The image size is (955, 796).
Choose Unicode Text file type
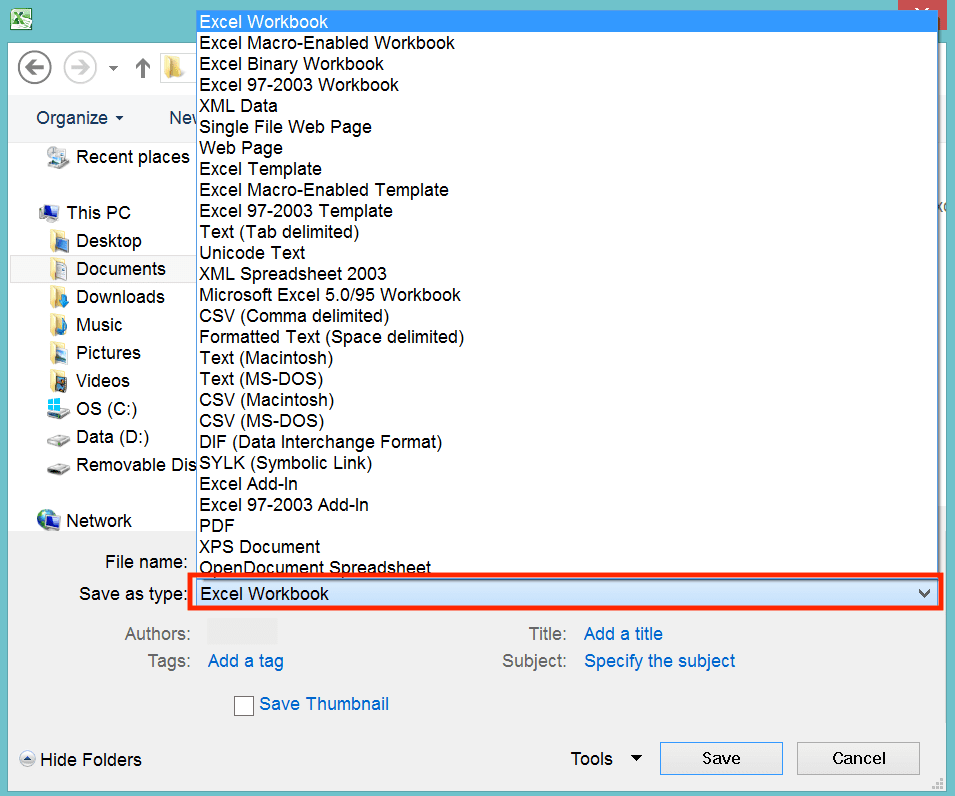coord(568,253)
